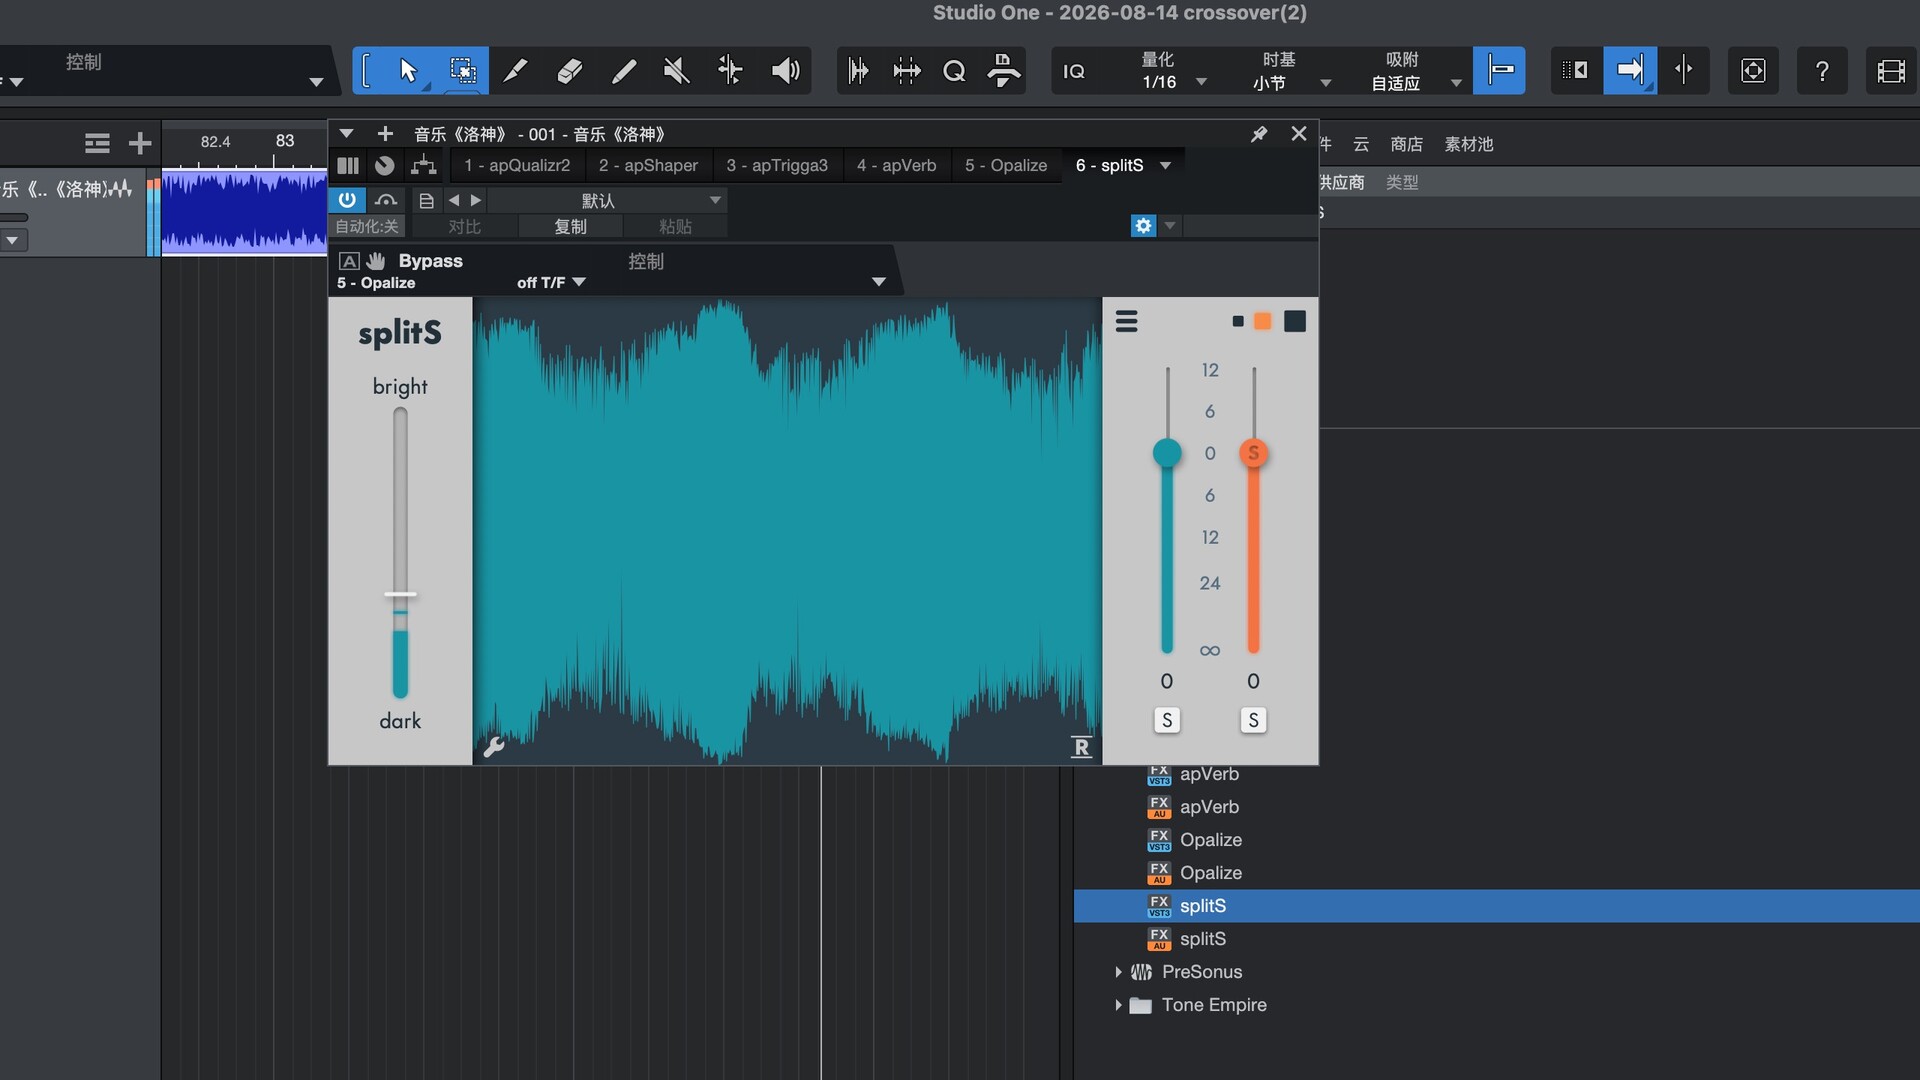Screen dimensions: 1920x1080
Task: Select the Eraser tool
Action: (569, 70)
